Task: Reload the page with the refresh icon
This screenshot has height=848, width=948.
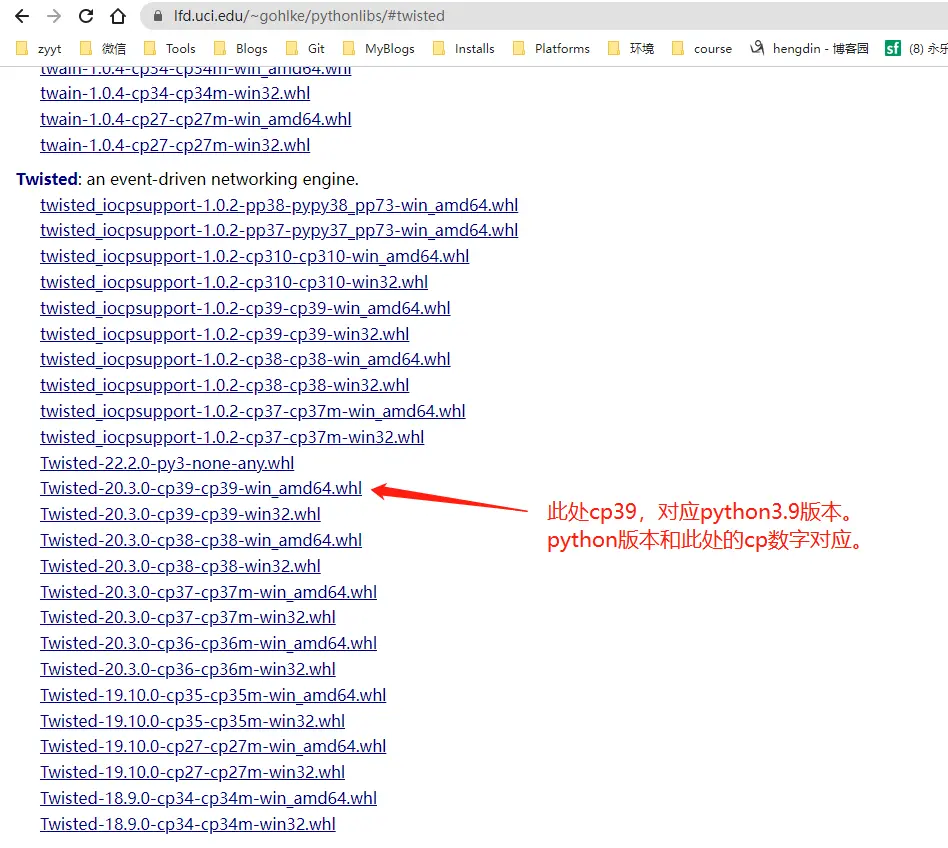Action: tap(86, 16)
